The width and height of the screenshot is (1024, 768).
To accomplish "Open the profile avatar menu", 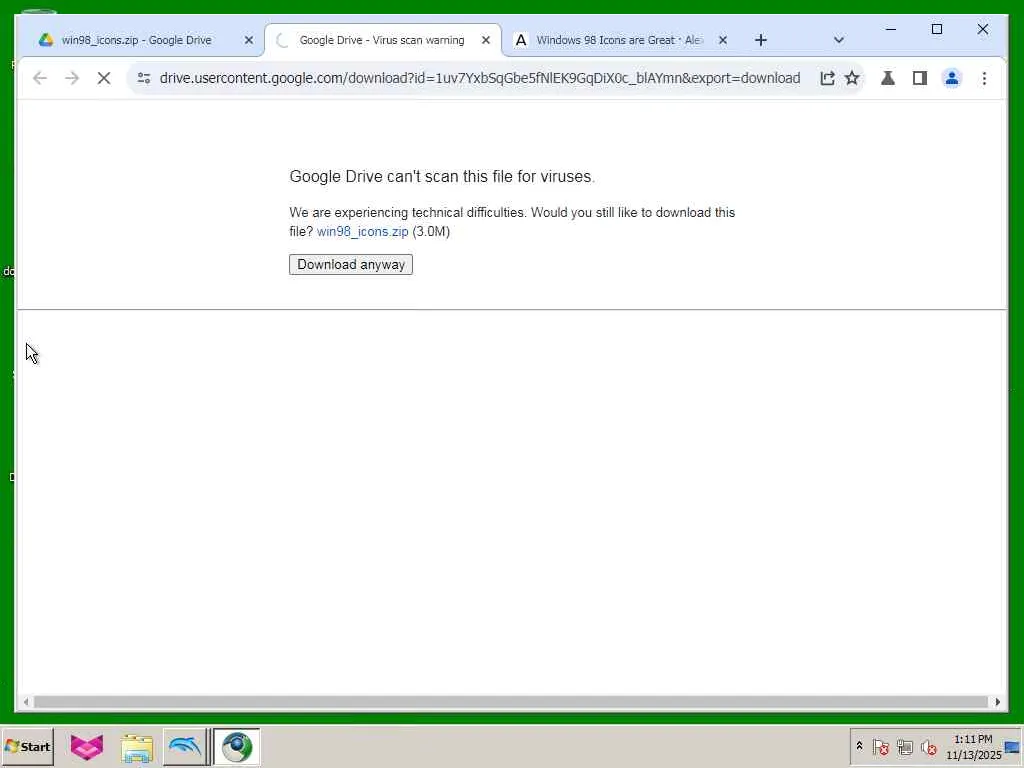I will 952,78.
